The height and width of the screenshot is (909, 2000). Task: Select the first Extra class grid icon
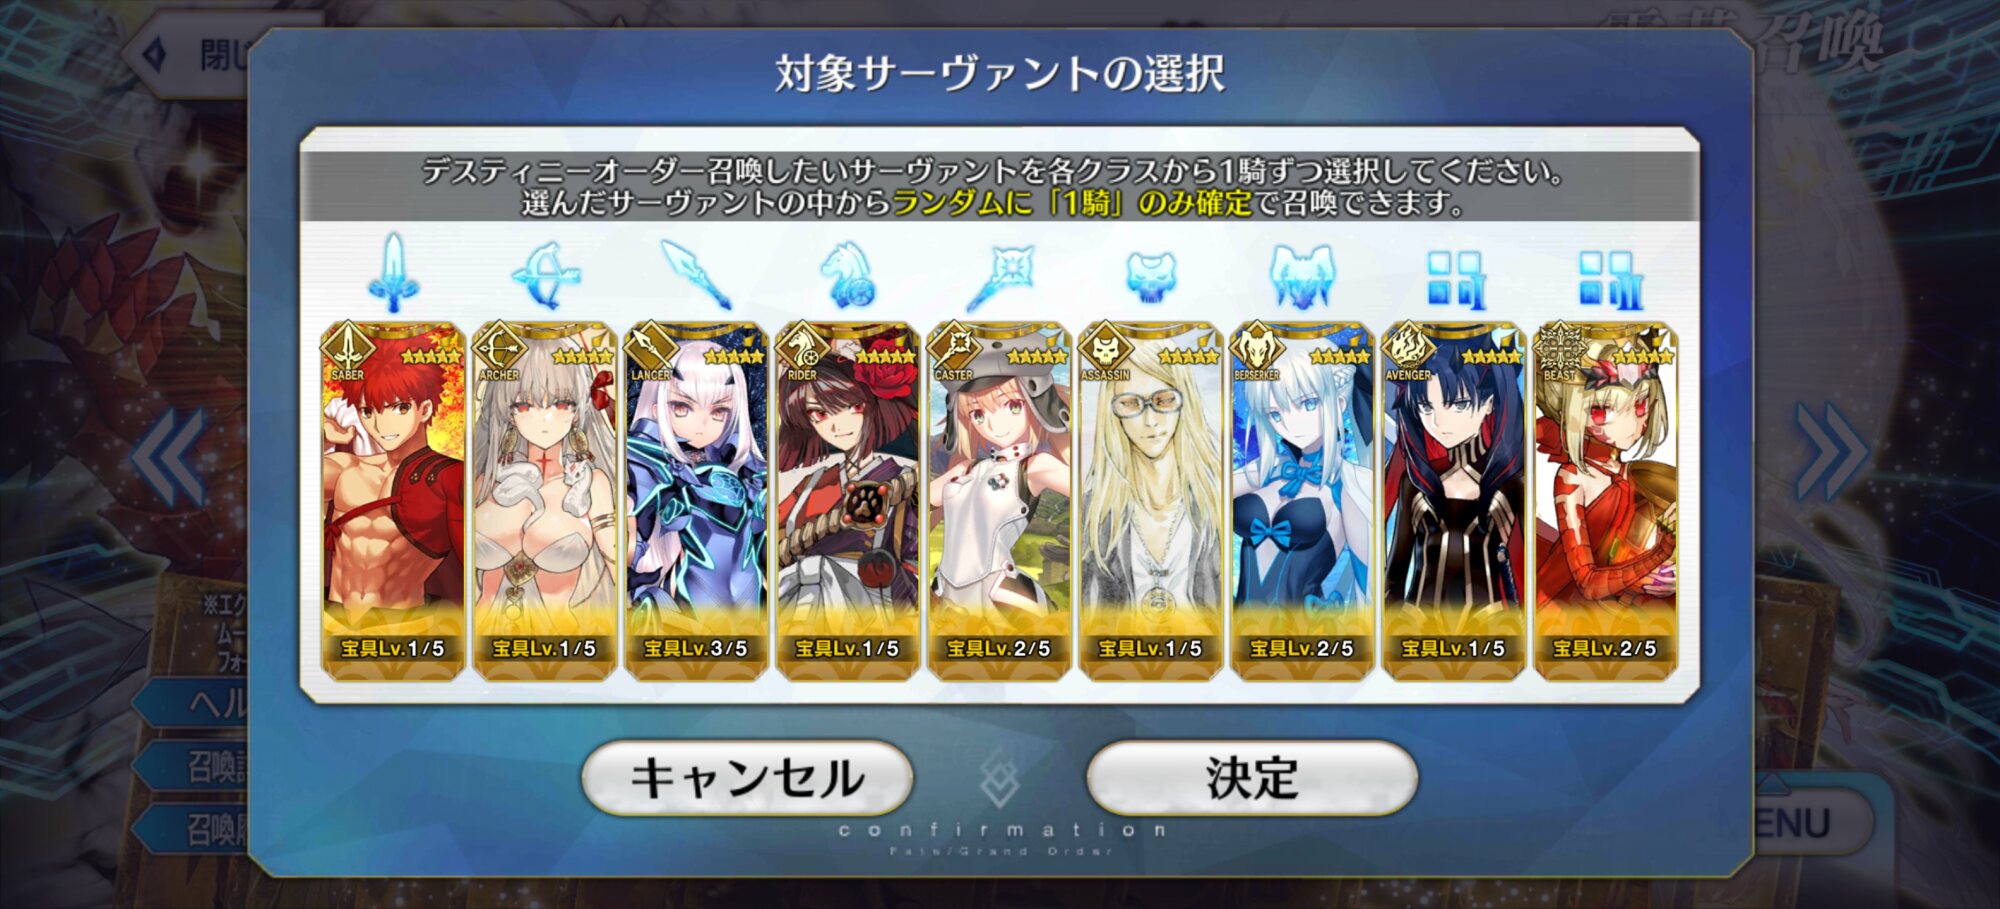click(1455, 279)
